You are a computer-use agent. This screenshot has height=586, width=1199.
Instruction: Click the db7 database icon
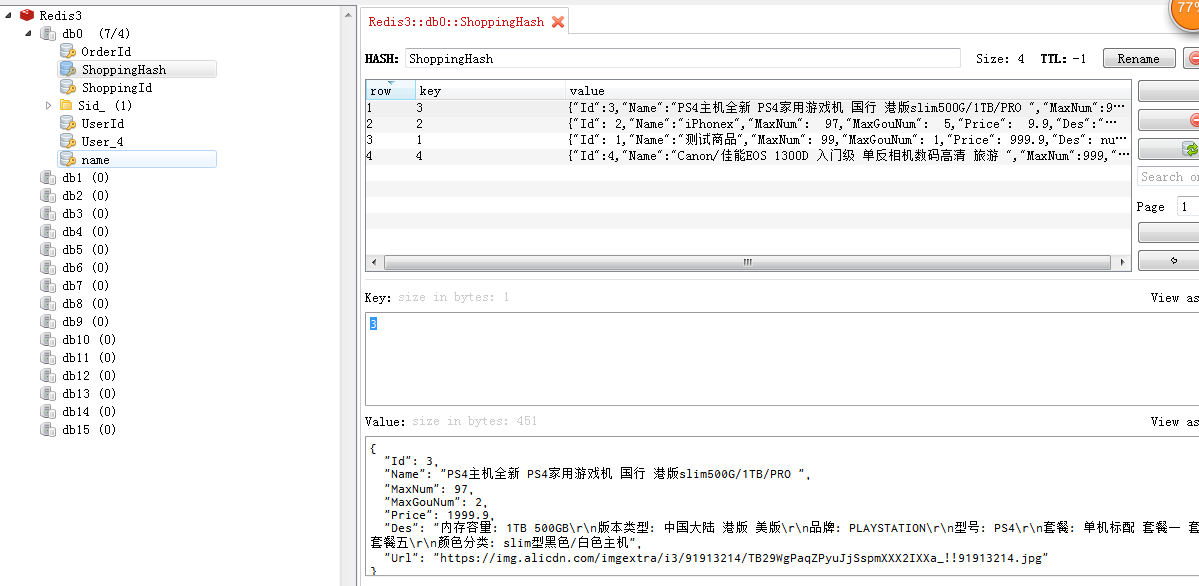click(48, 285)
